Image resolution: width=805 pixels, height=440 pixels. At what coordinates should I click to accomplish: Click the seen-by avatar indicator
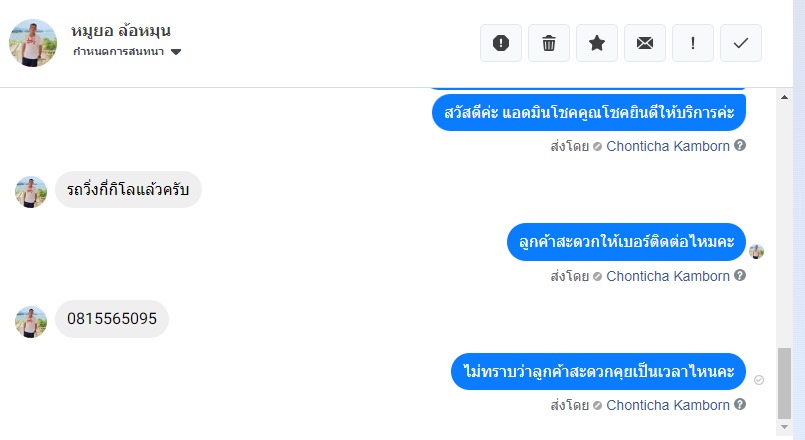[x=757, y=251]
